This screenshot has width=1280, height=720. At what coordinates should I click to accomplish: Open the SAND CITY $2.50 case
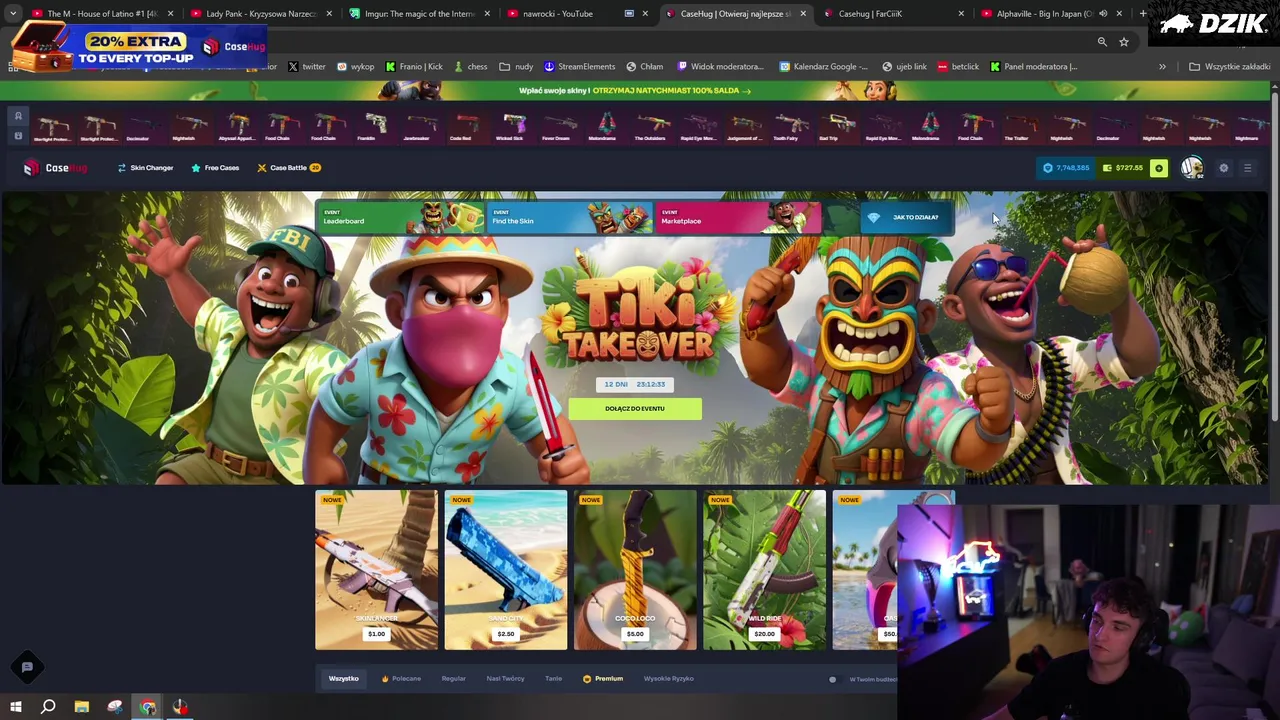click(505, 570)
